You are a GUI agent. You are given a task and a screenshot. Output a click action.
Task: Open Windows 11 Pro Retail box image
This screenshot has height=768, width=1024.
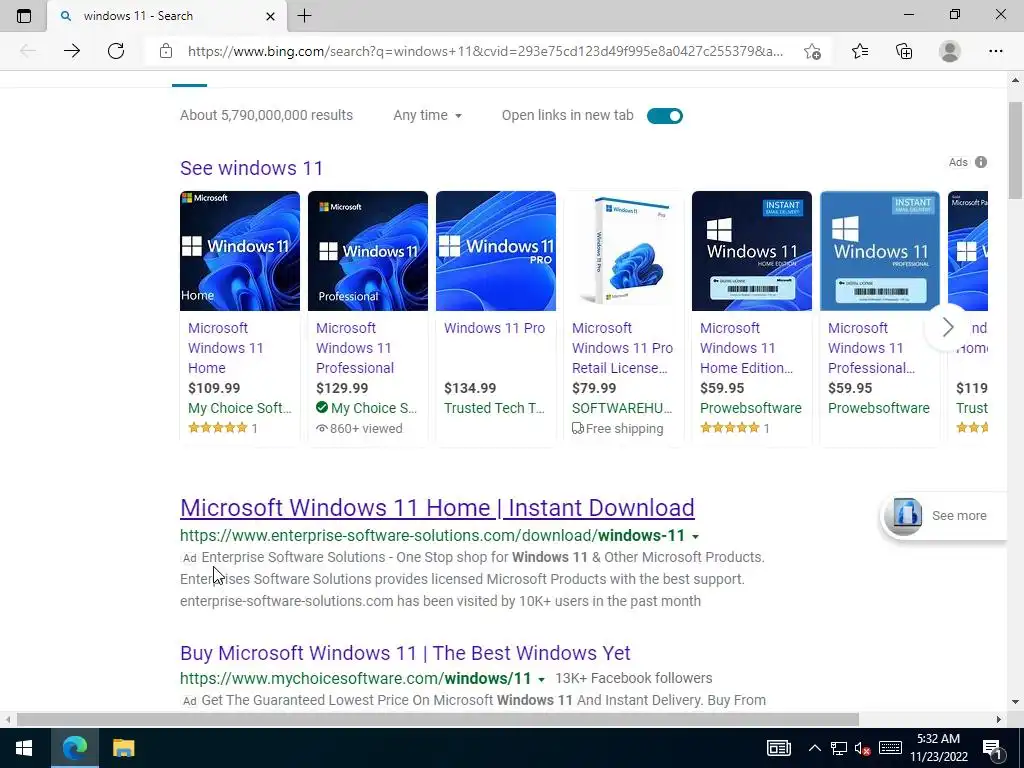624,251
